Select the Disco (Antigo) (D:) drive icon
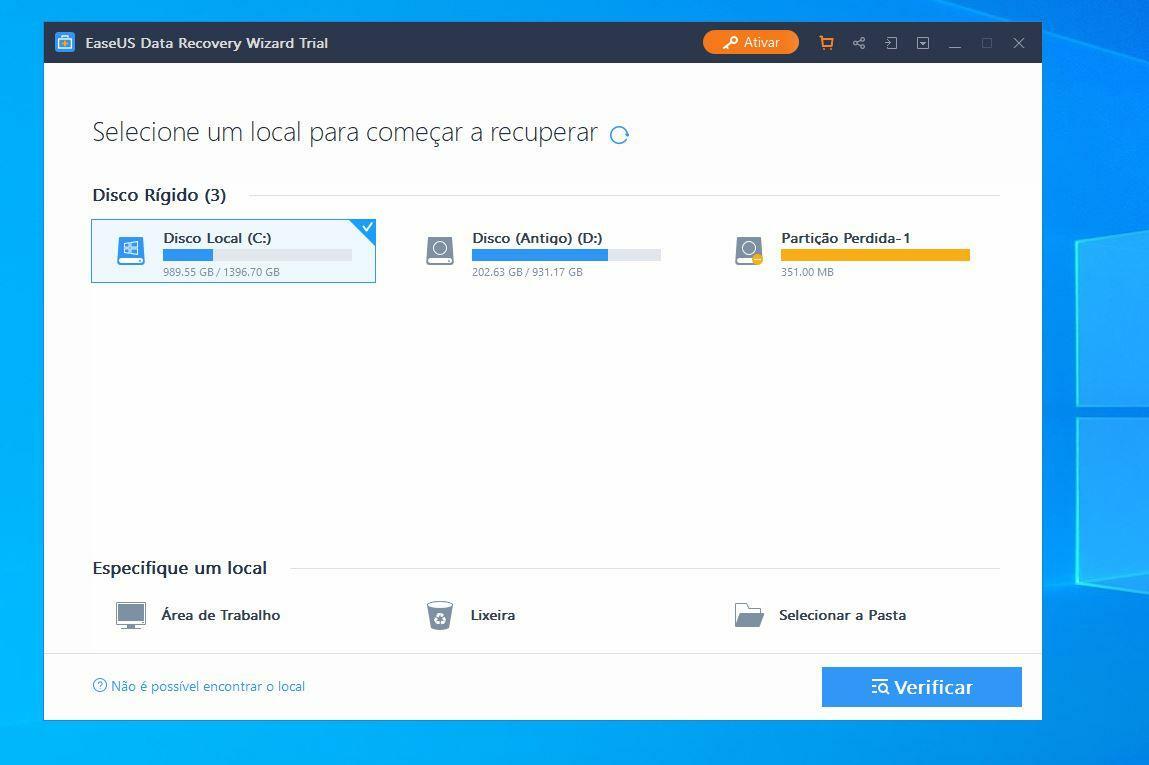The width and height of the screenshot is (1149, 765). [440, 251]
